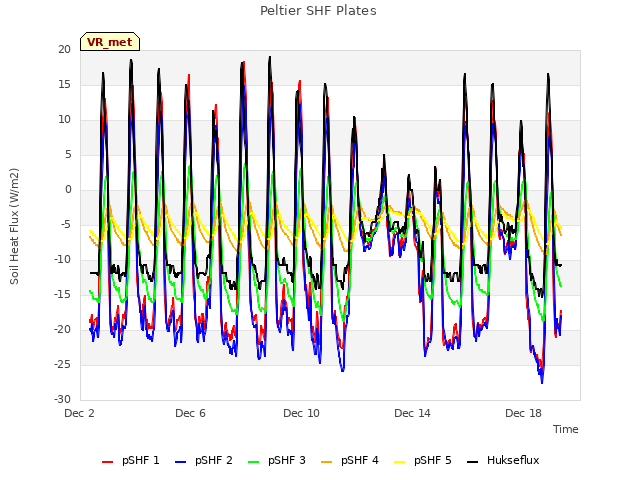Click the 0 y-axis tick label
640x480 pixels.
[x=68, y=190]
